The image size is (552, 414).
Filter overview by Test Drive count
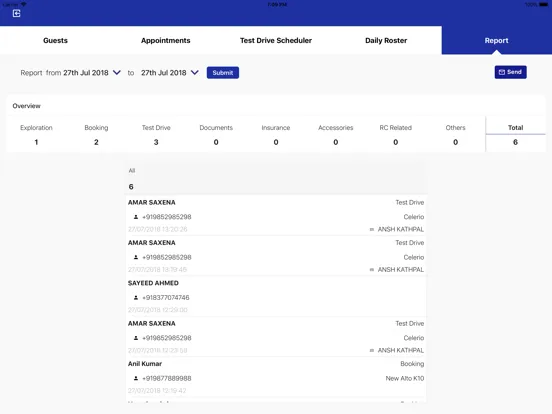click(x=156, y=135)
